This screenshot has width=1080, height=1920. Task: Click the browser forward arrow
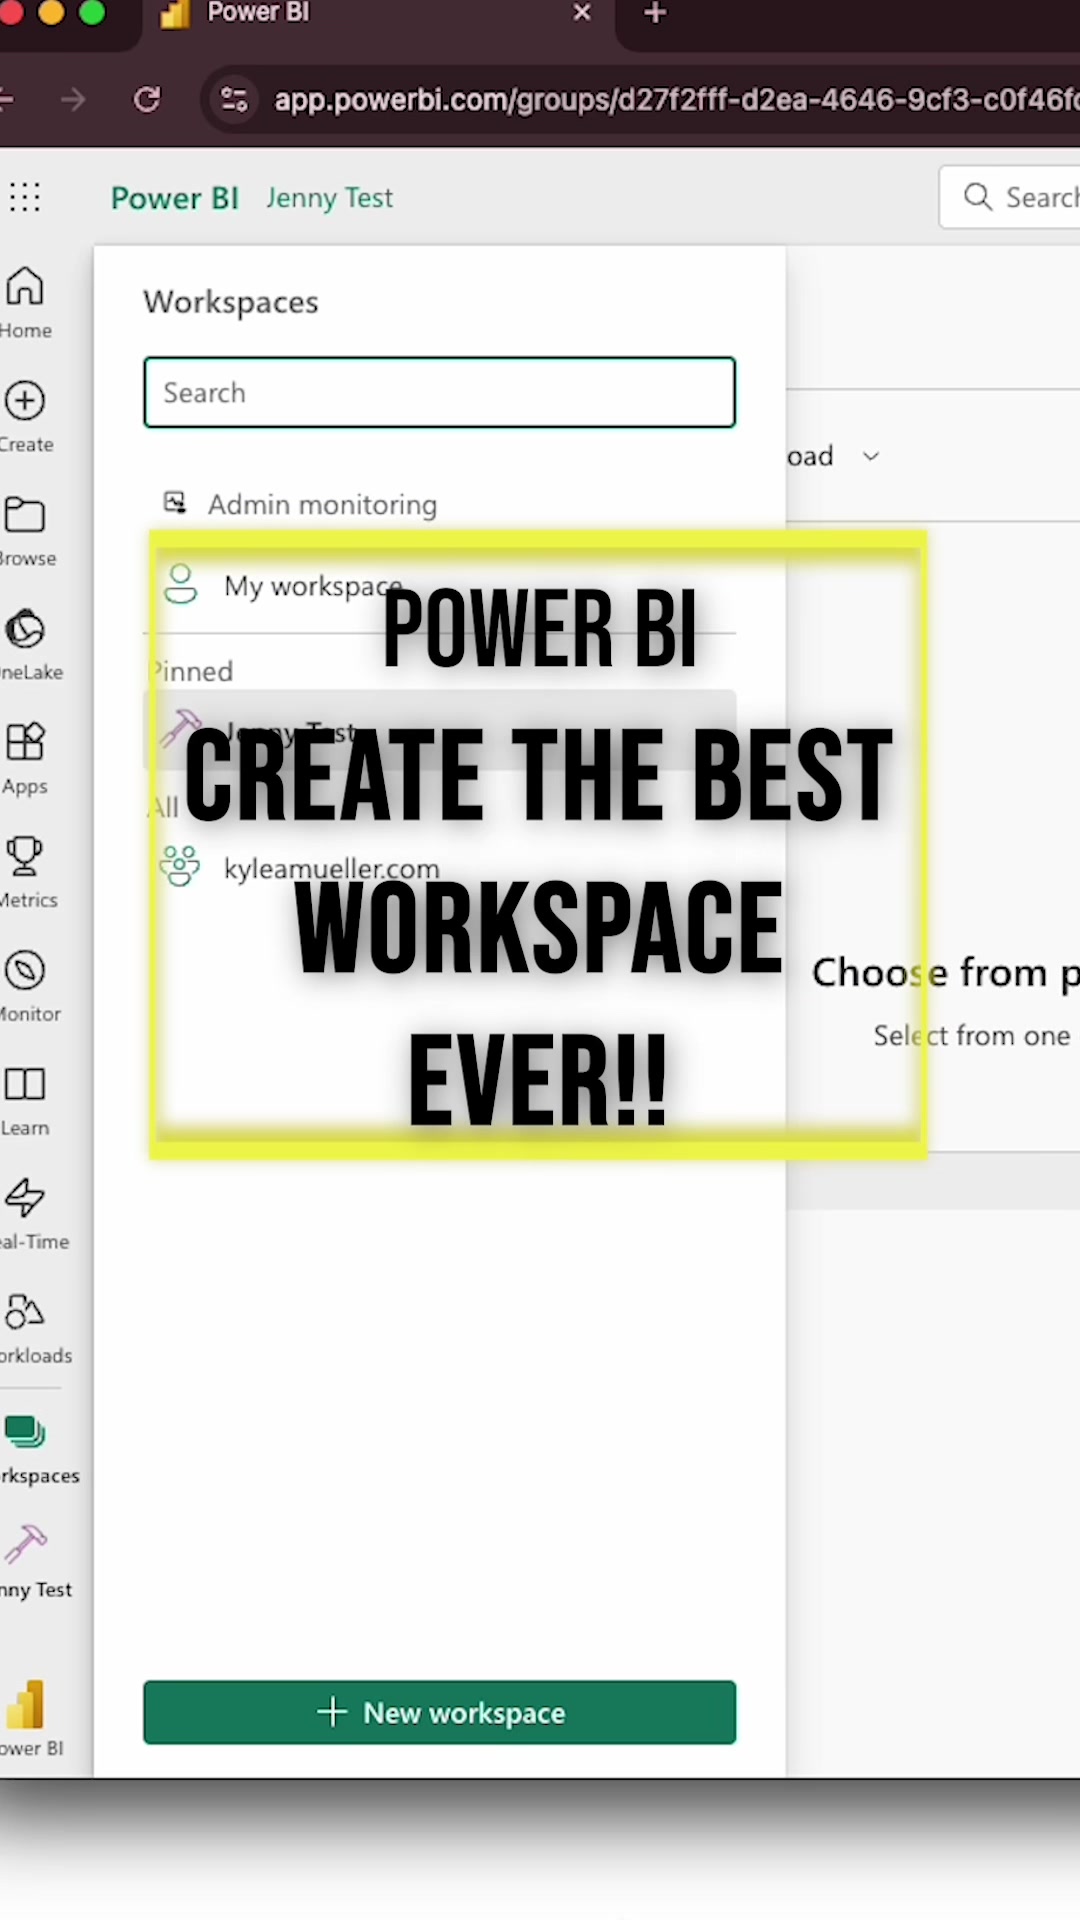[73, 99]
